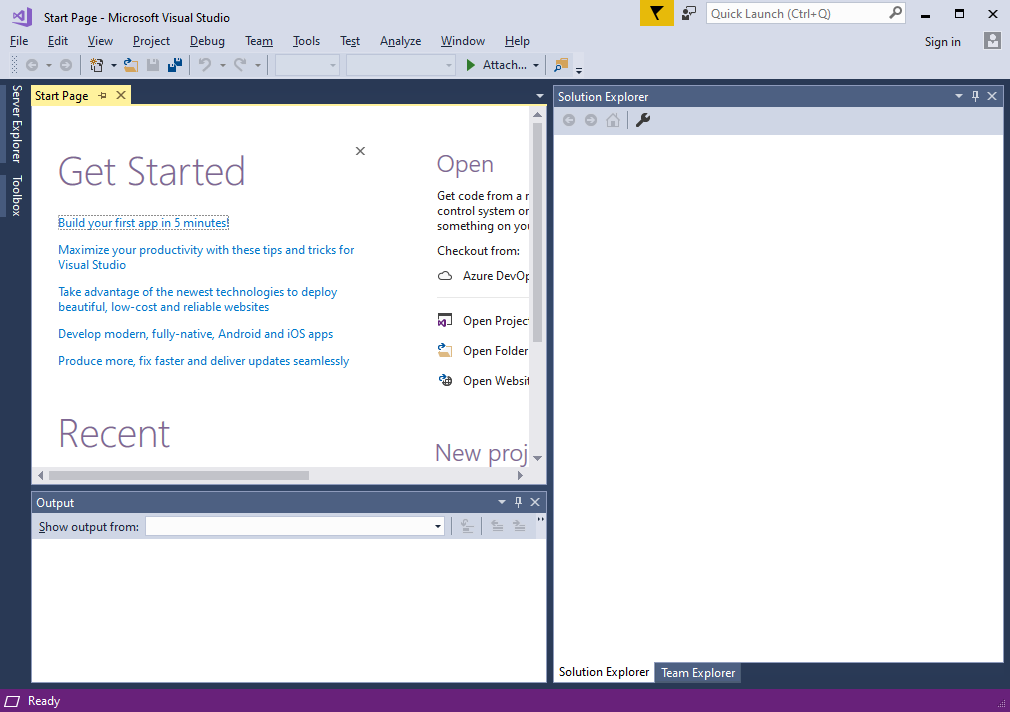The width and height of the screenshot is (1010, 712).
Task: Click the Sign in link
Action: coord(942,41)
